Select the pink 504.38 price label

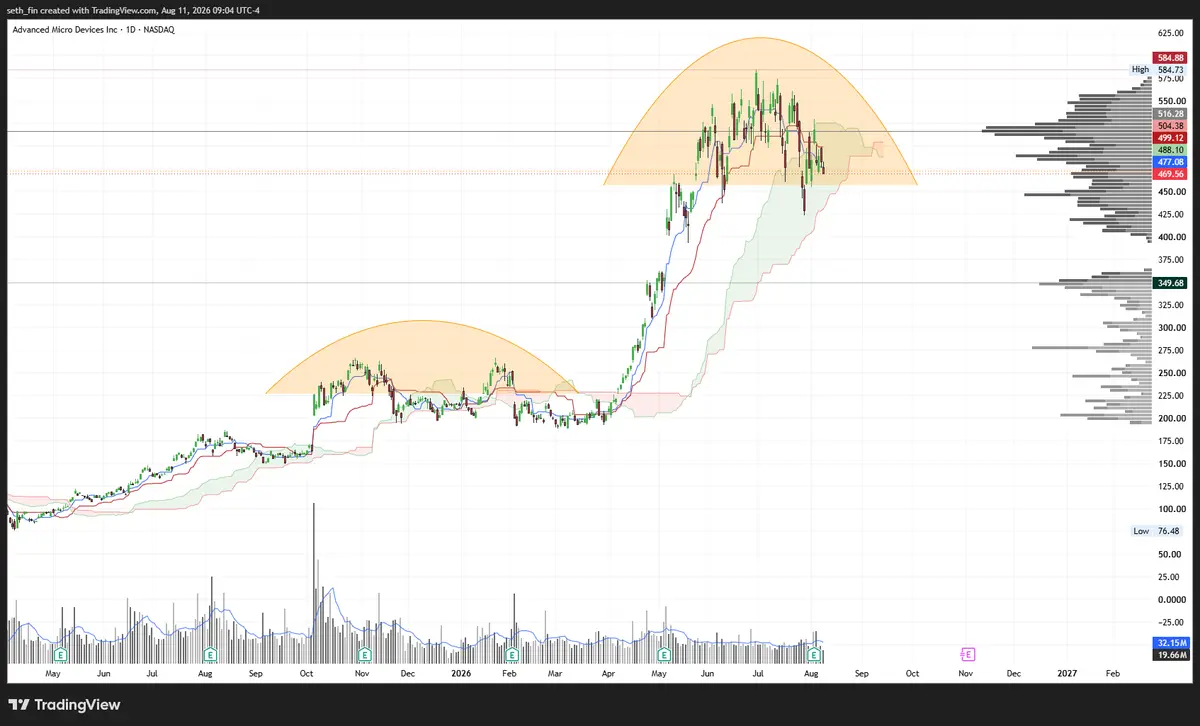coord(1170,126)
